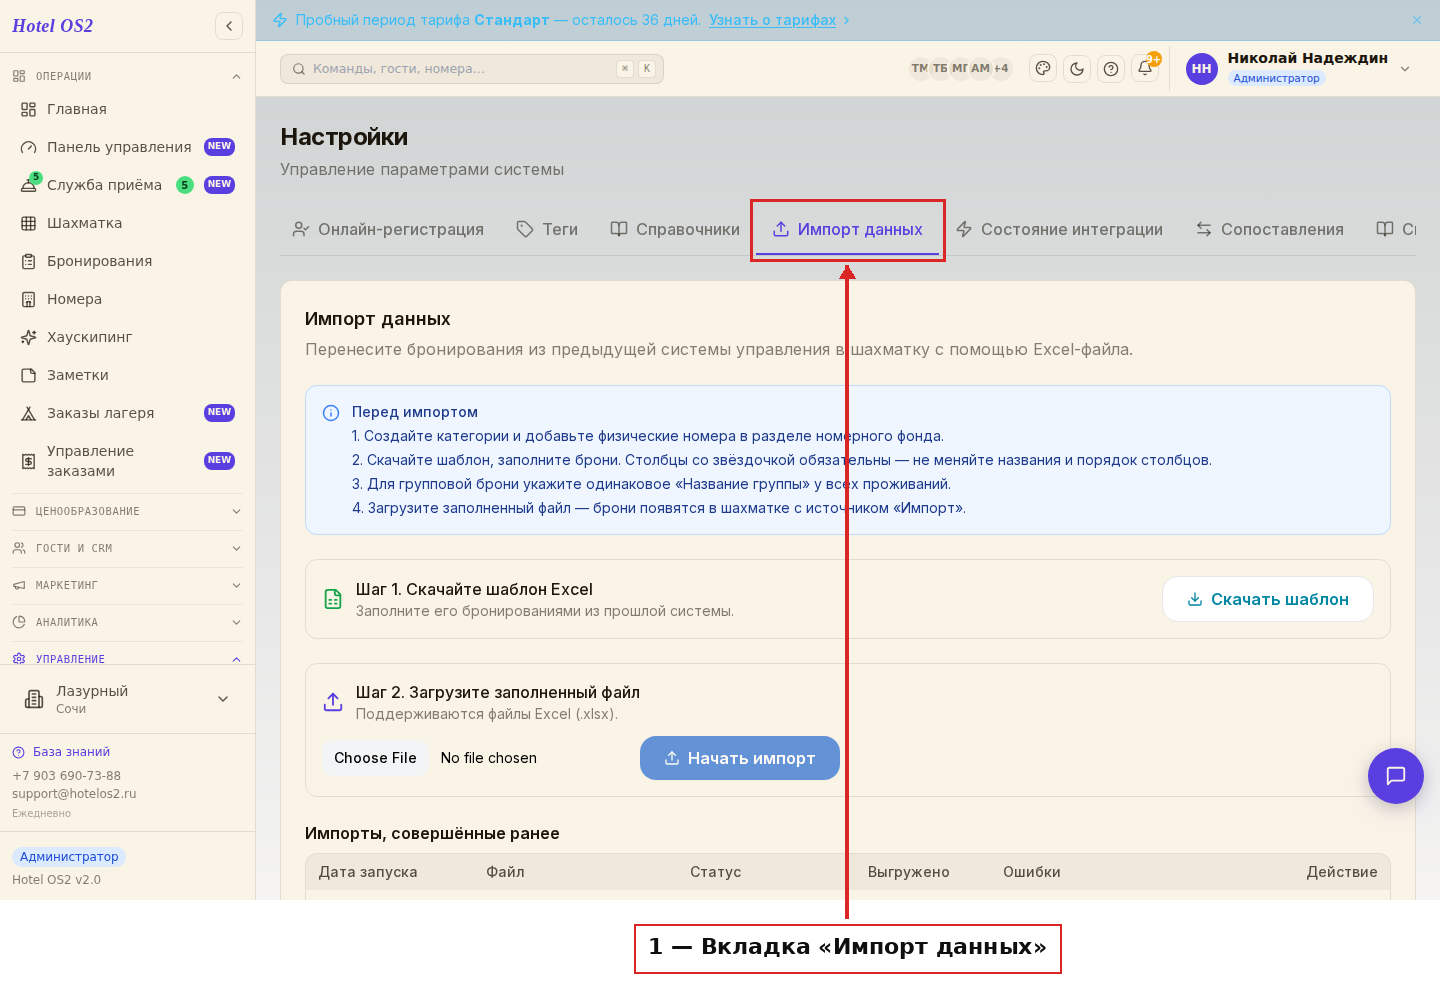
Task: Switch to the Теги tab
Action: click(547, 229)
